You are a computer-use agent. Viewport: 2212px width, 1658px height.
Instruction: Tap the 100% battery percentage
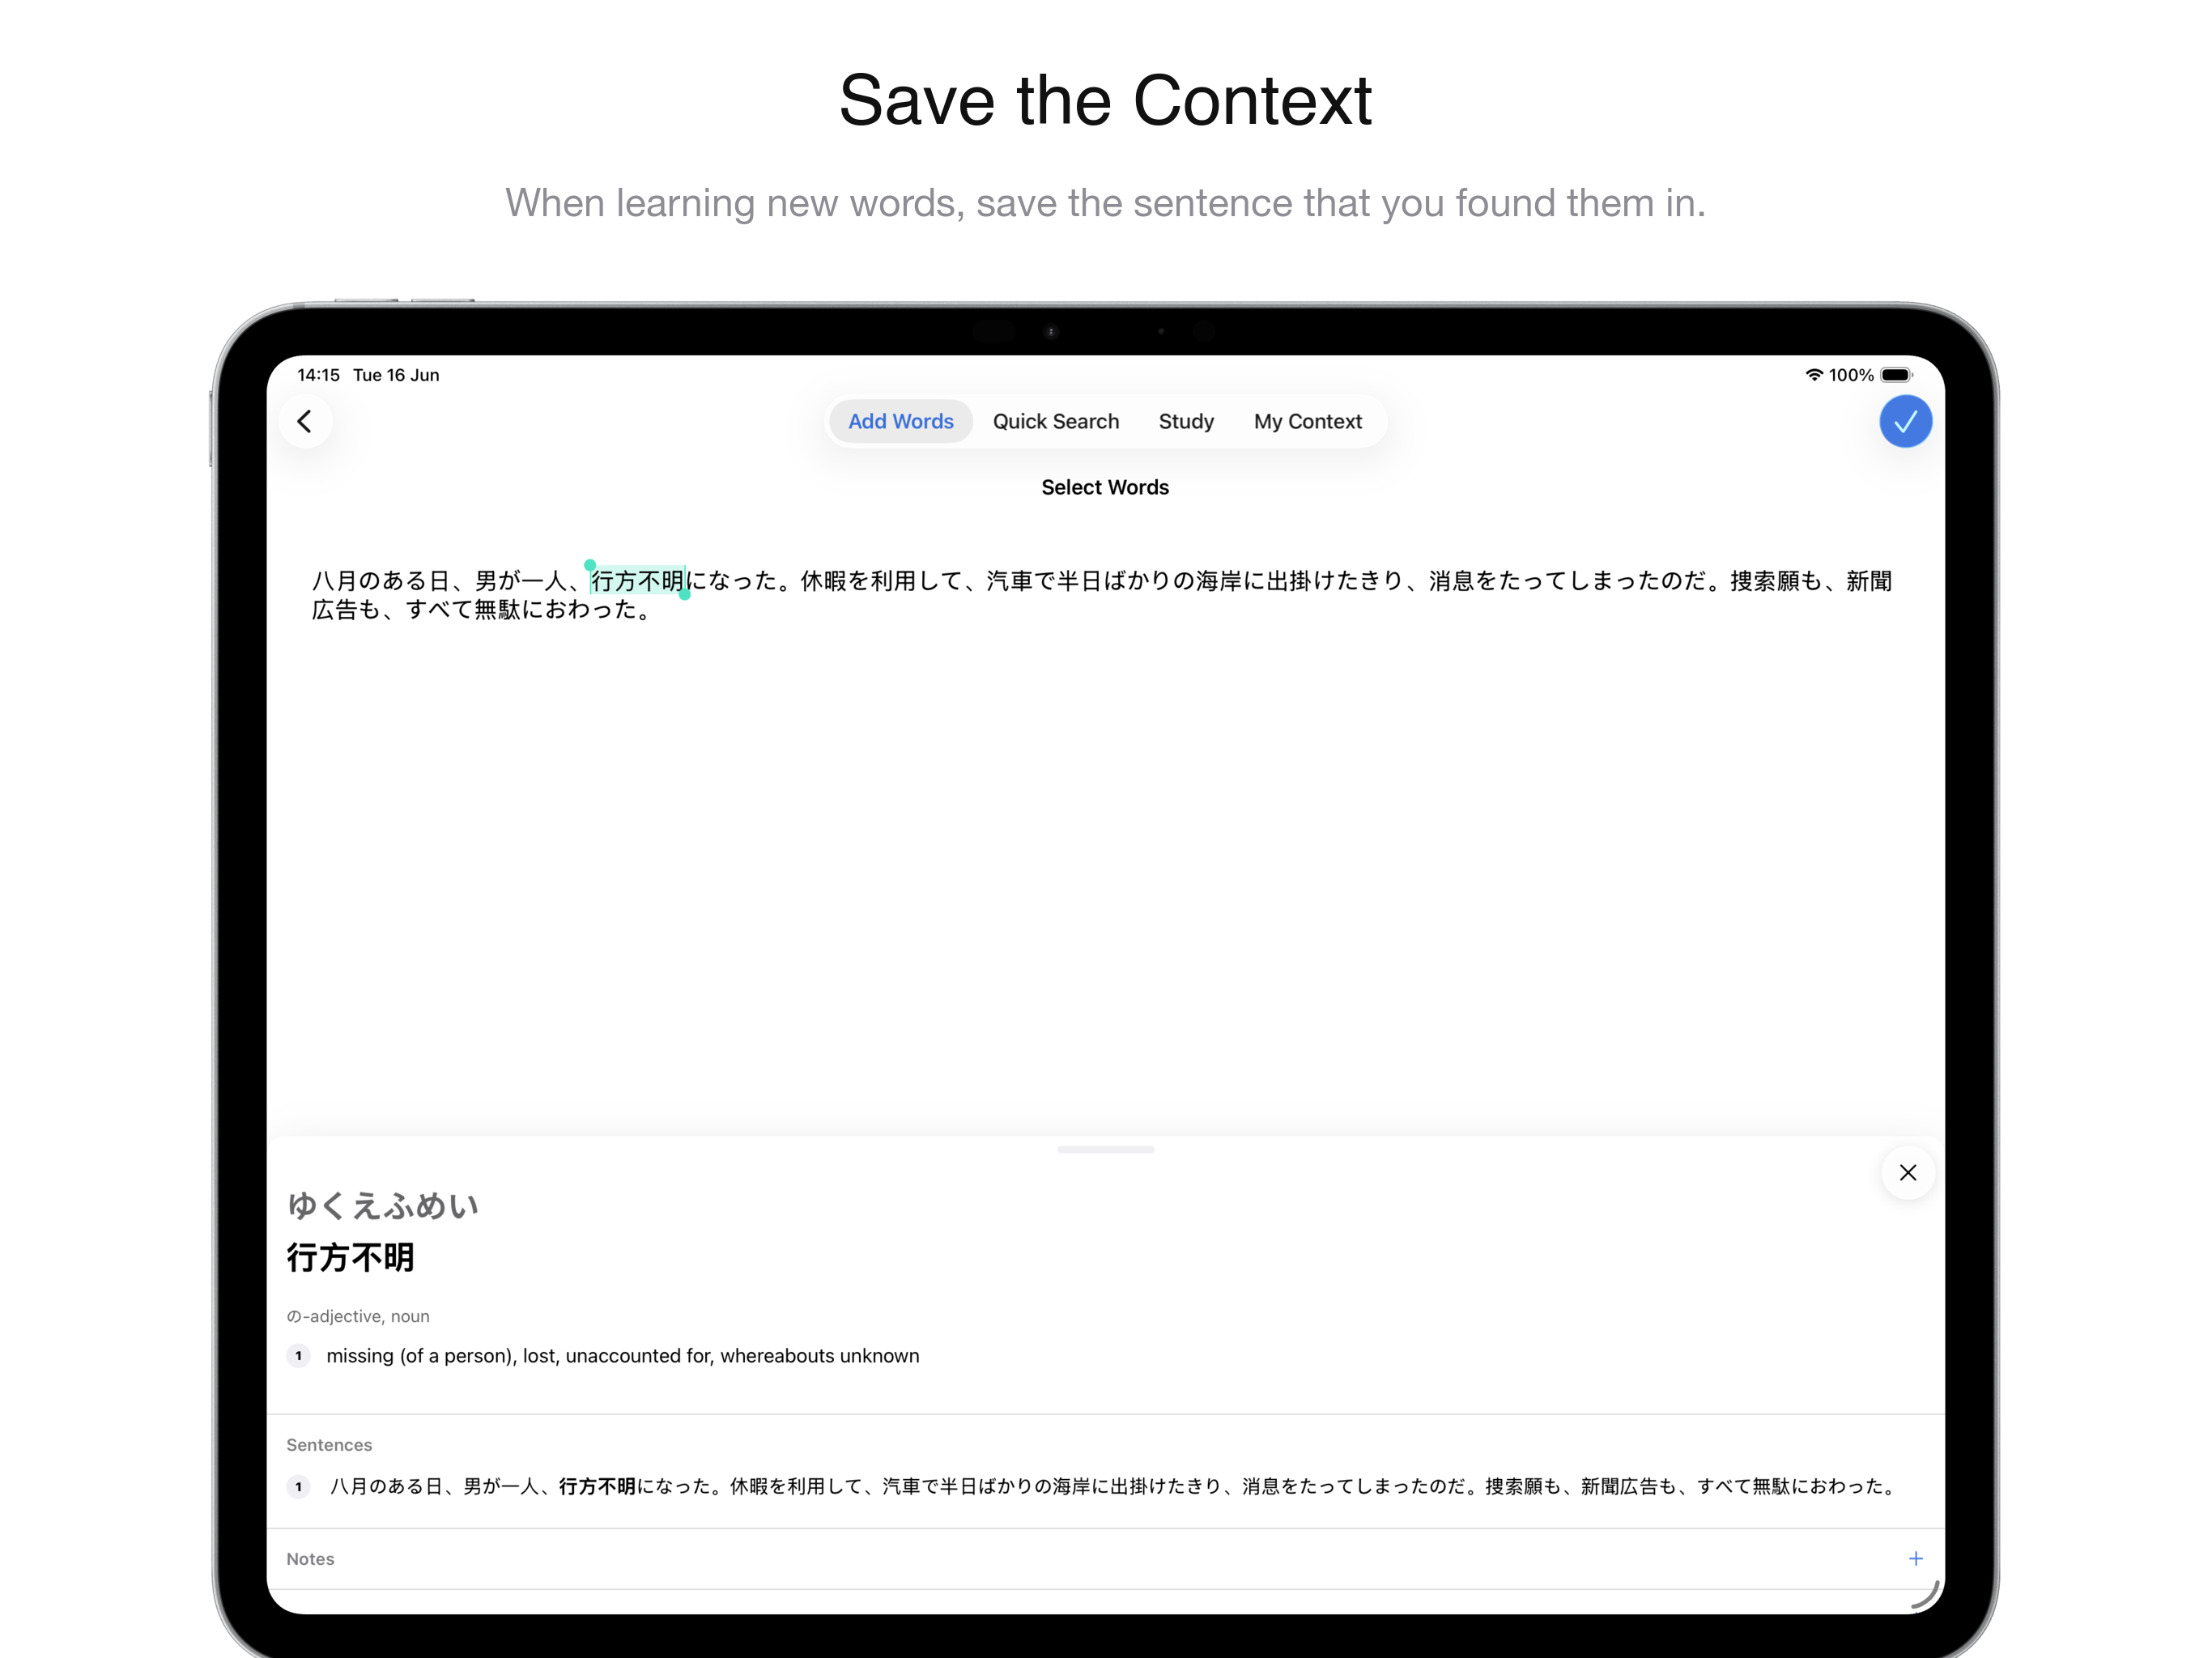[1851, 375]
